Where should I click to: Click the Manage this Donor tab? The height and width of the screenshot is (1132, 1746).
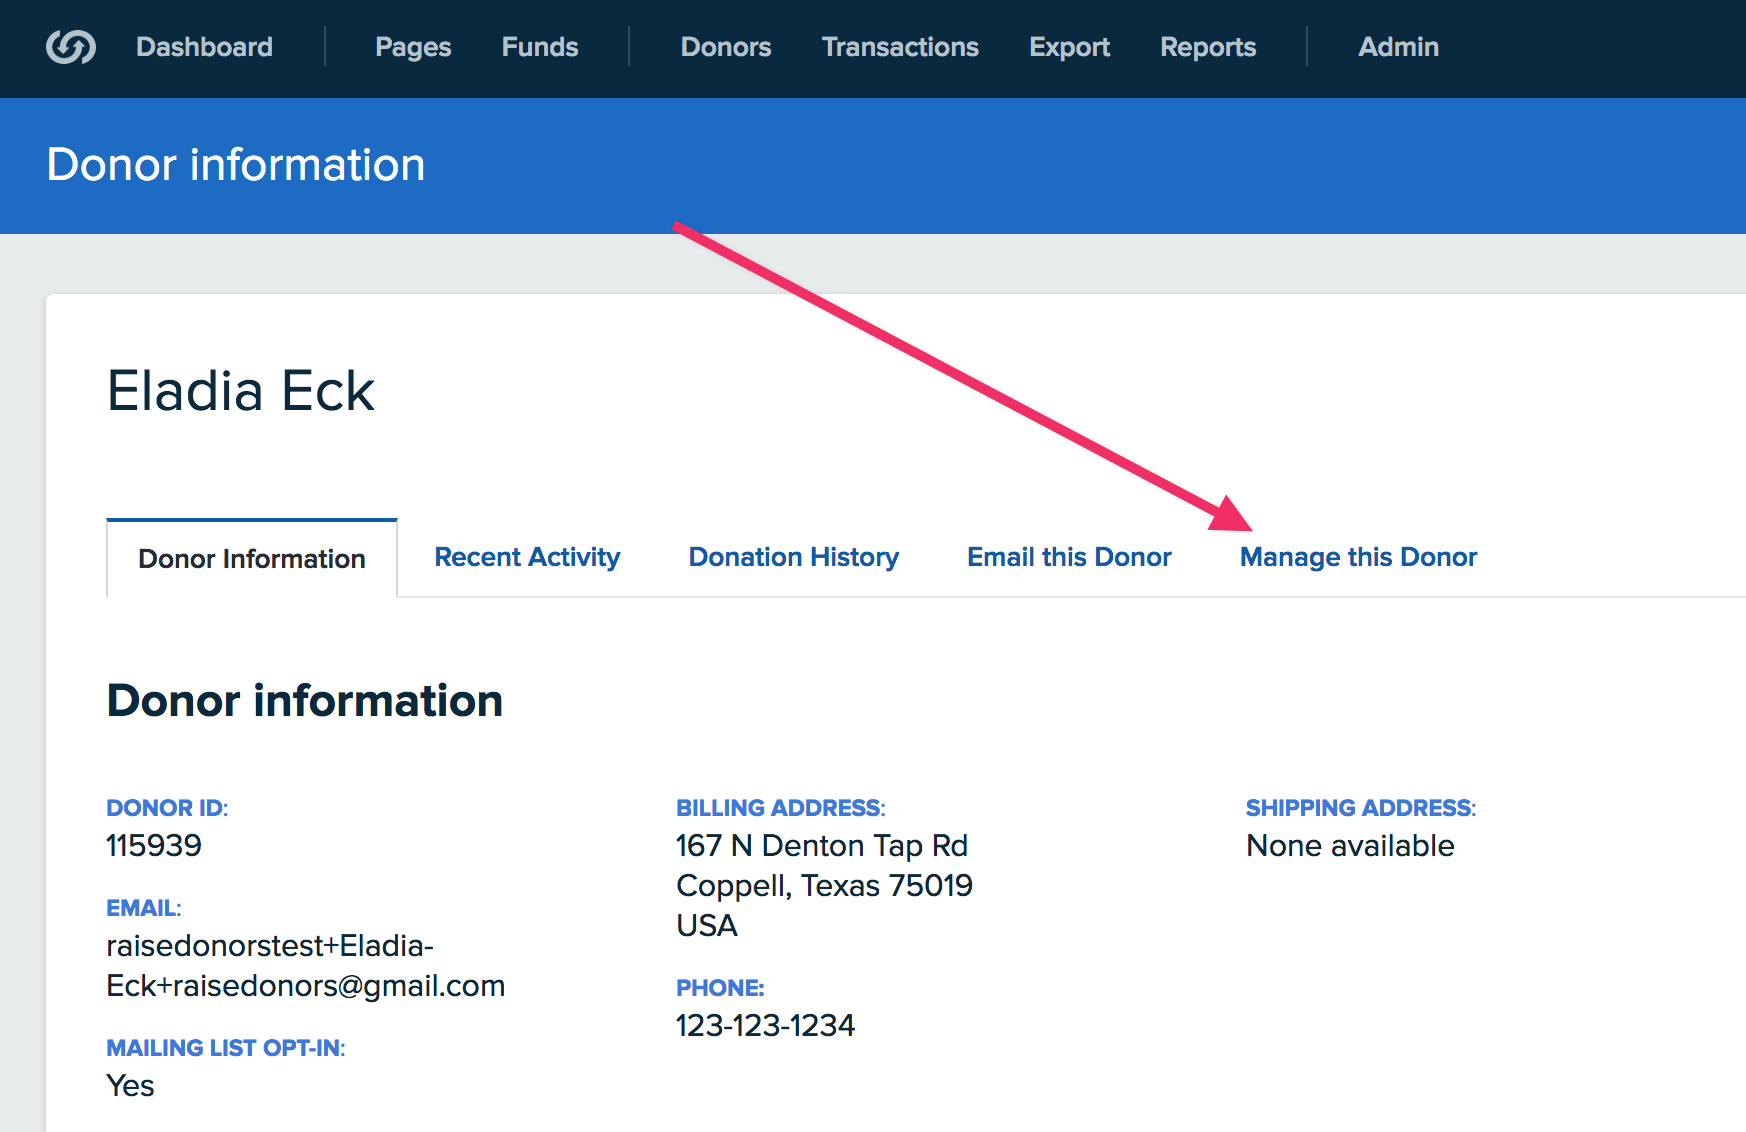(x=1358, y=557)
